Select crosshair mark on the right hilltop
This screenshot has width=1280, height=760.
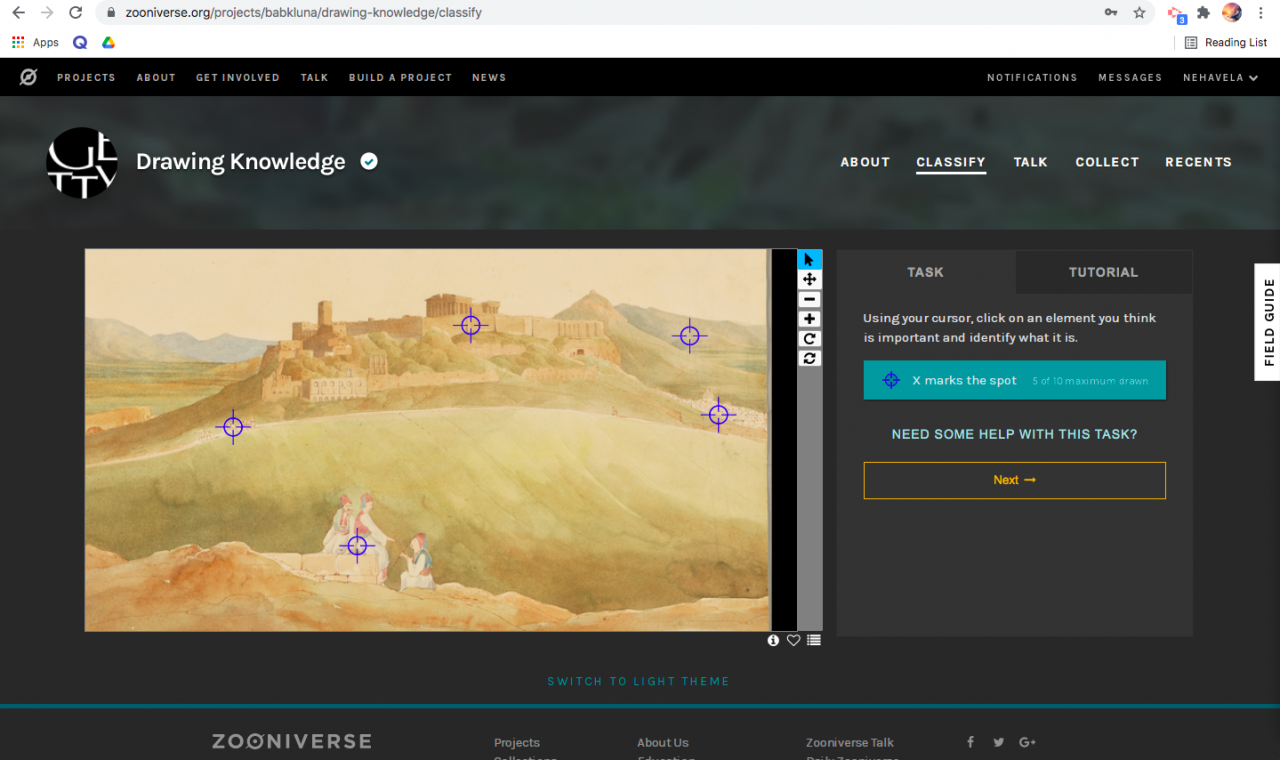pos(689,336)
